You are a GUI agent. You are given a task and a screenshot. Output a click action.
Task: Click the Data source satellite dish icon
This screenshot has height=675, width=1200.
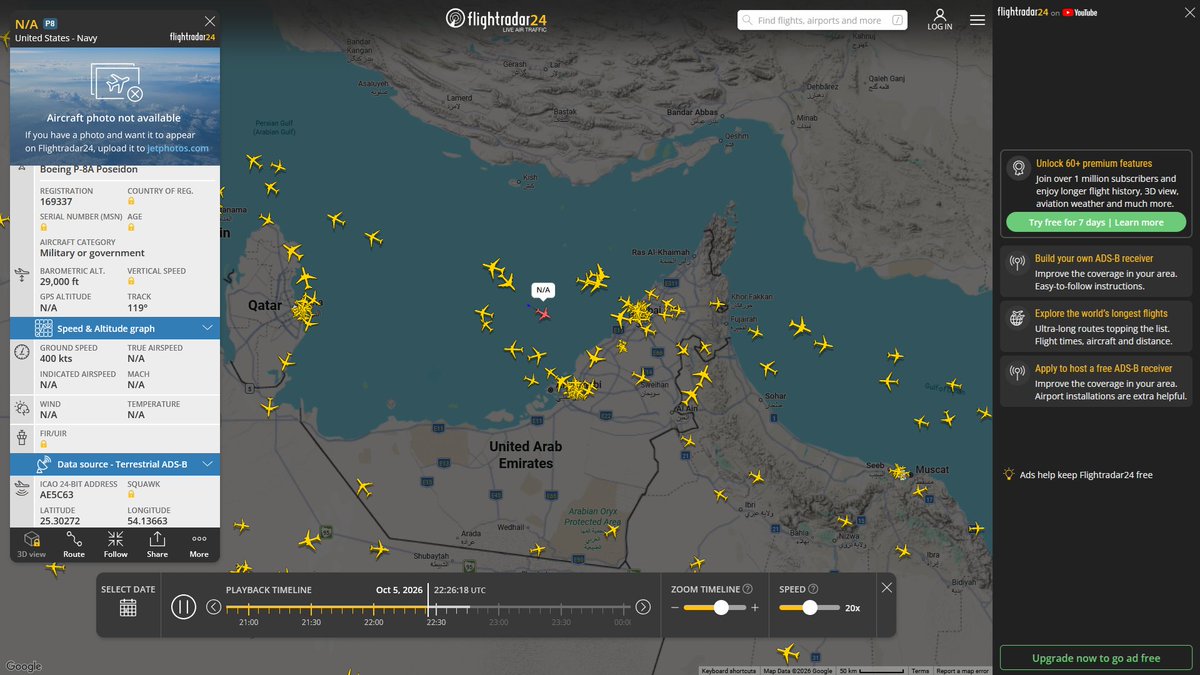click(x=44, y=464)
